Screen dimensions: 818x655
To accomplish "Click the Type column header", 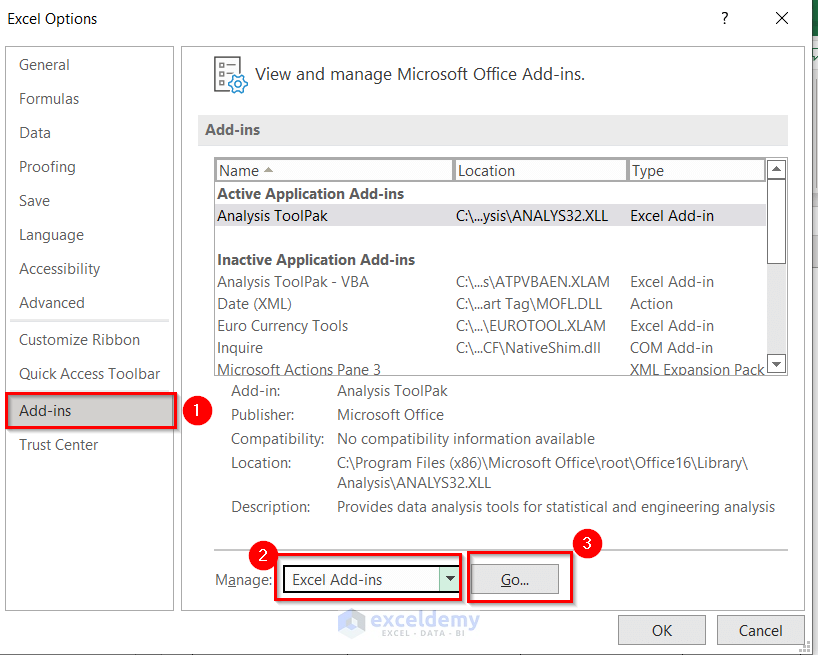I will tap(695, 171).
